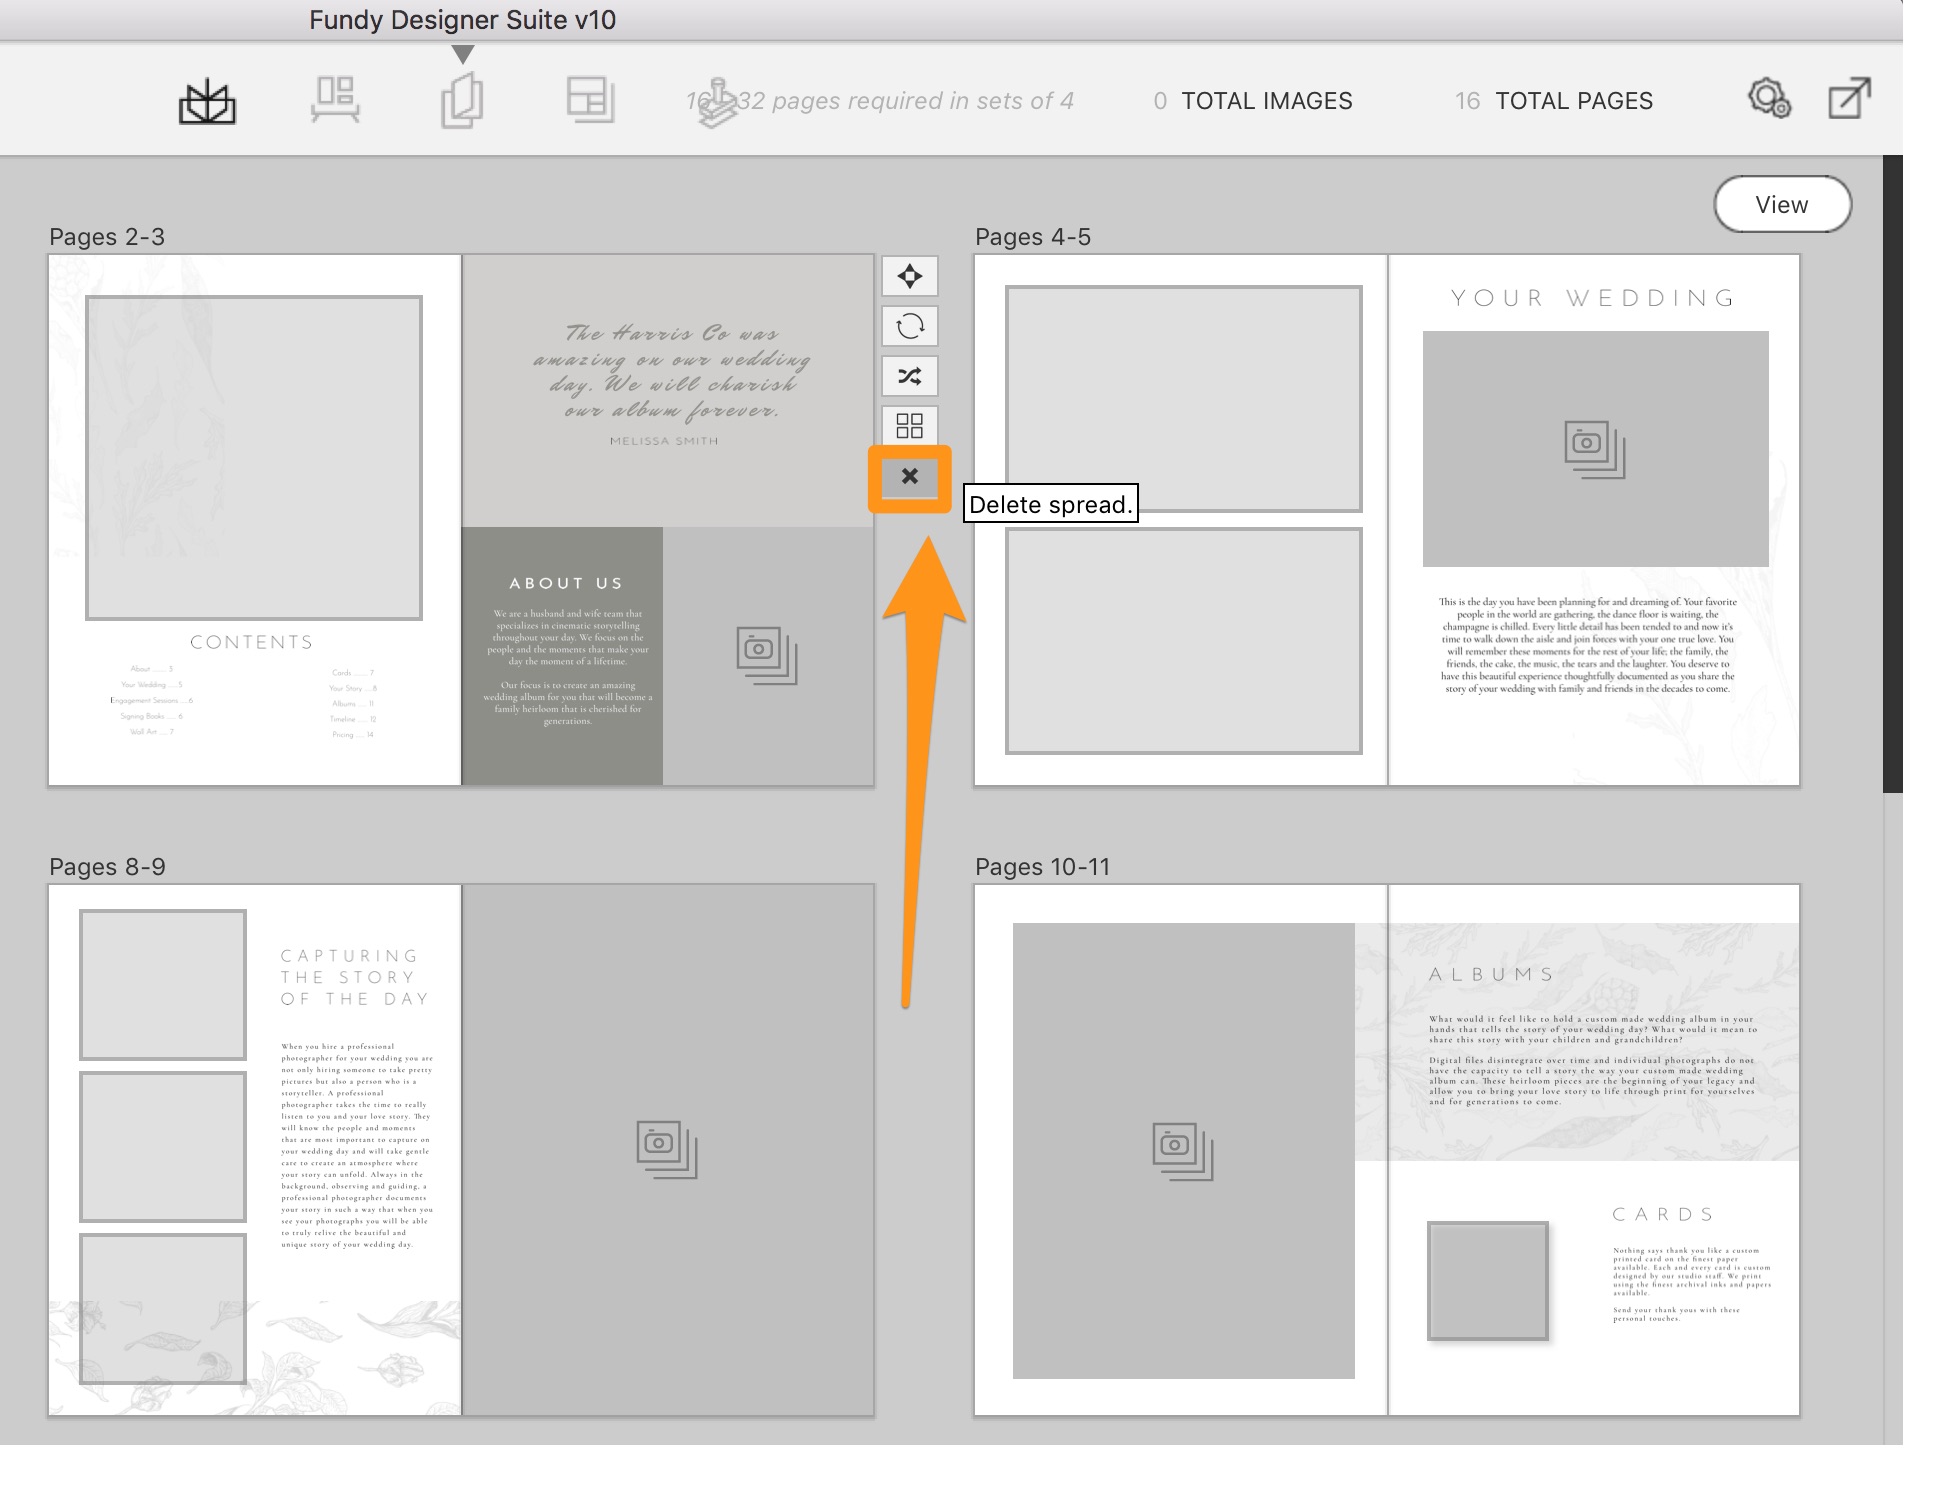The image size is (1944, 1486).
Task: Select the move/reposition tool icon
Action: [x=908, y=276]
